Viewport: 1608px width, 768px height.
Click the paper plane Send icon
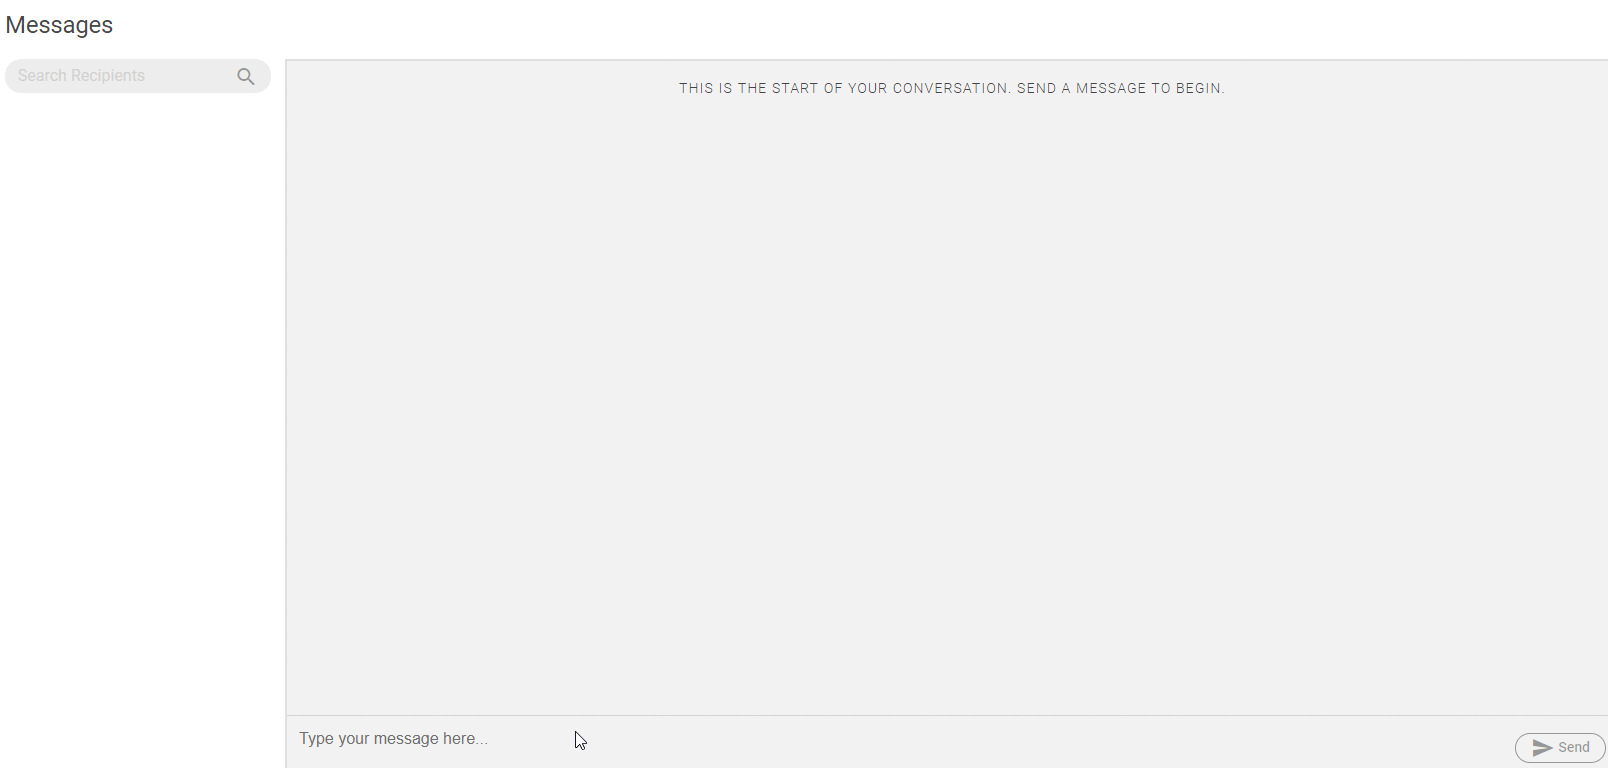pos(1542,748)
